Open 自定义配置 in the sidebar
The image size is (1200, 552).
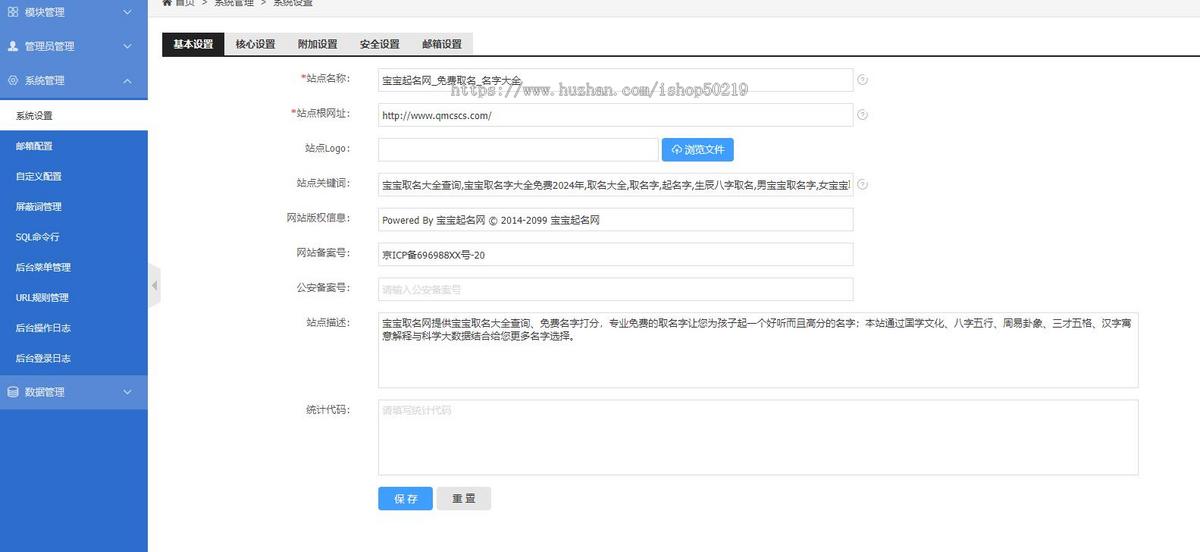tap(74, 176)
